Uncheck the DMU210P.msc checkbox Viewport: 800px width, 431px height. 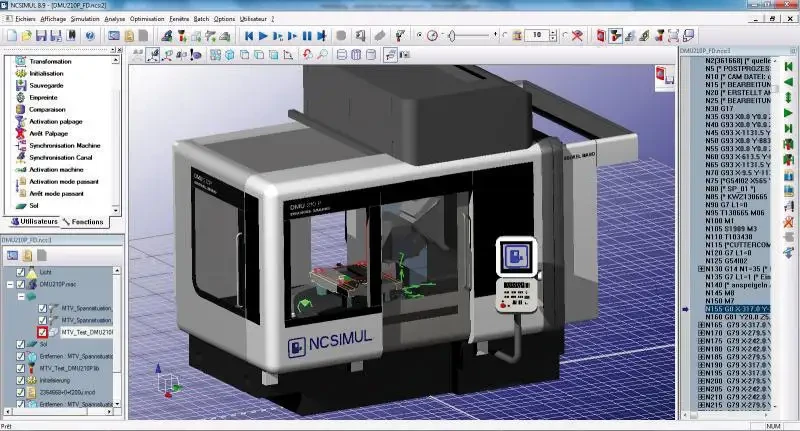20,284
